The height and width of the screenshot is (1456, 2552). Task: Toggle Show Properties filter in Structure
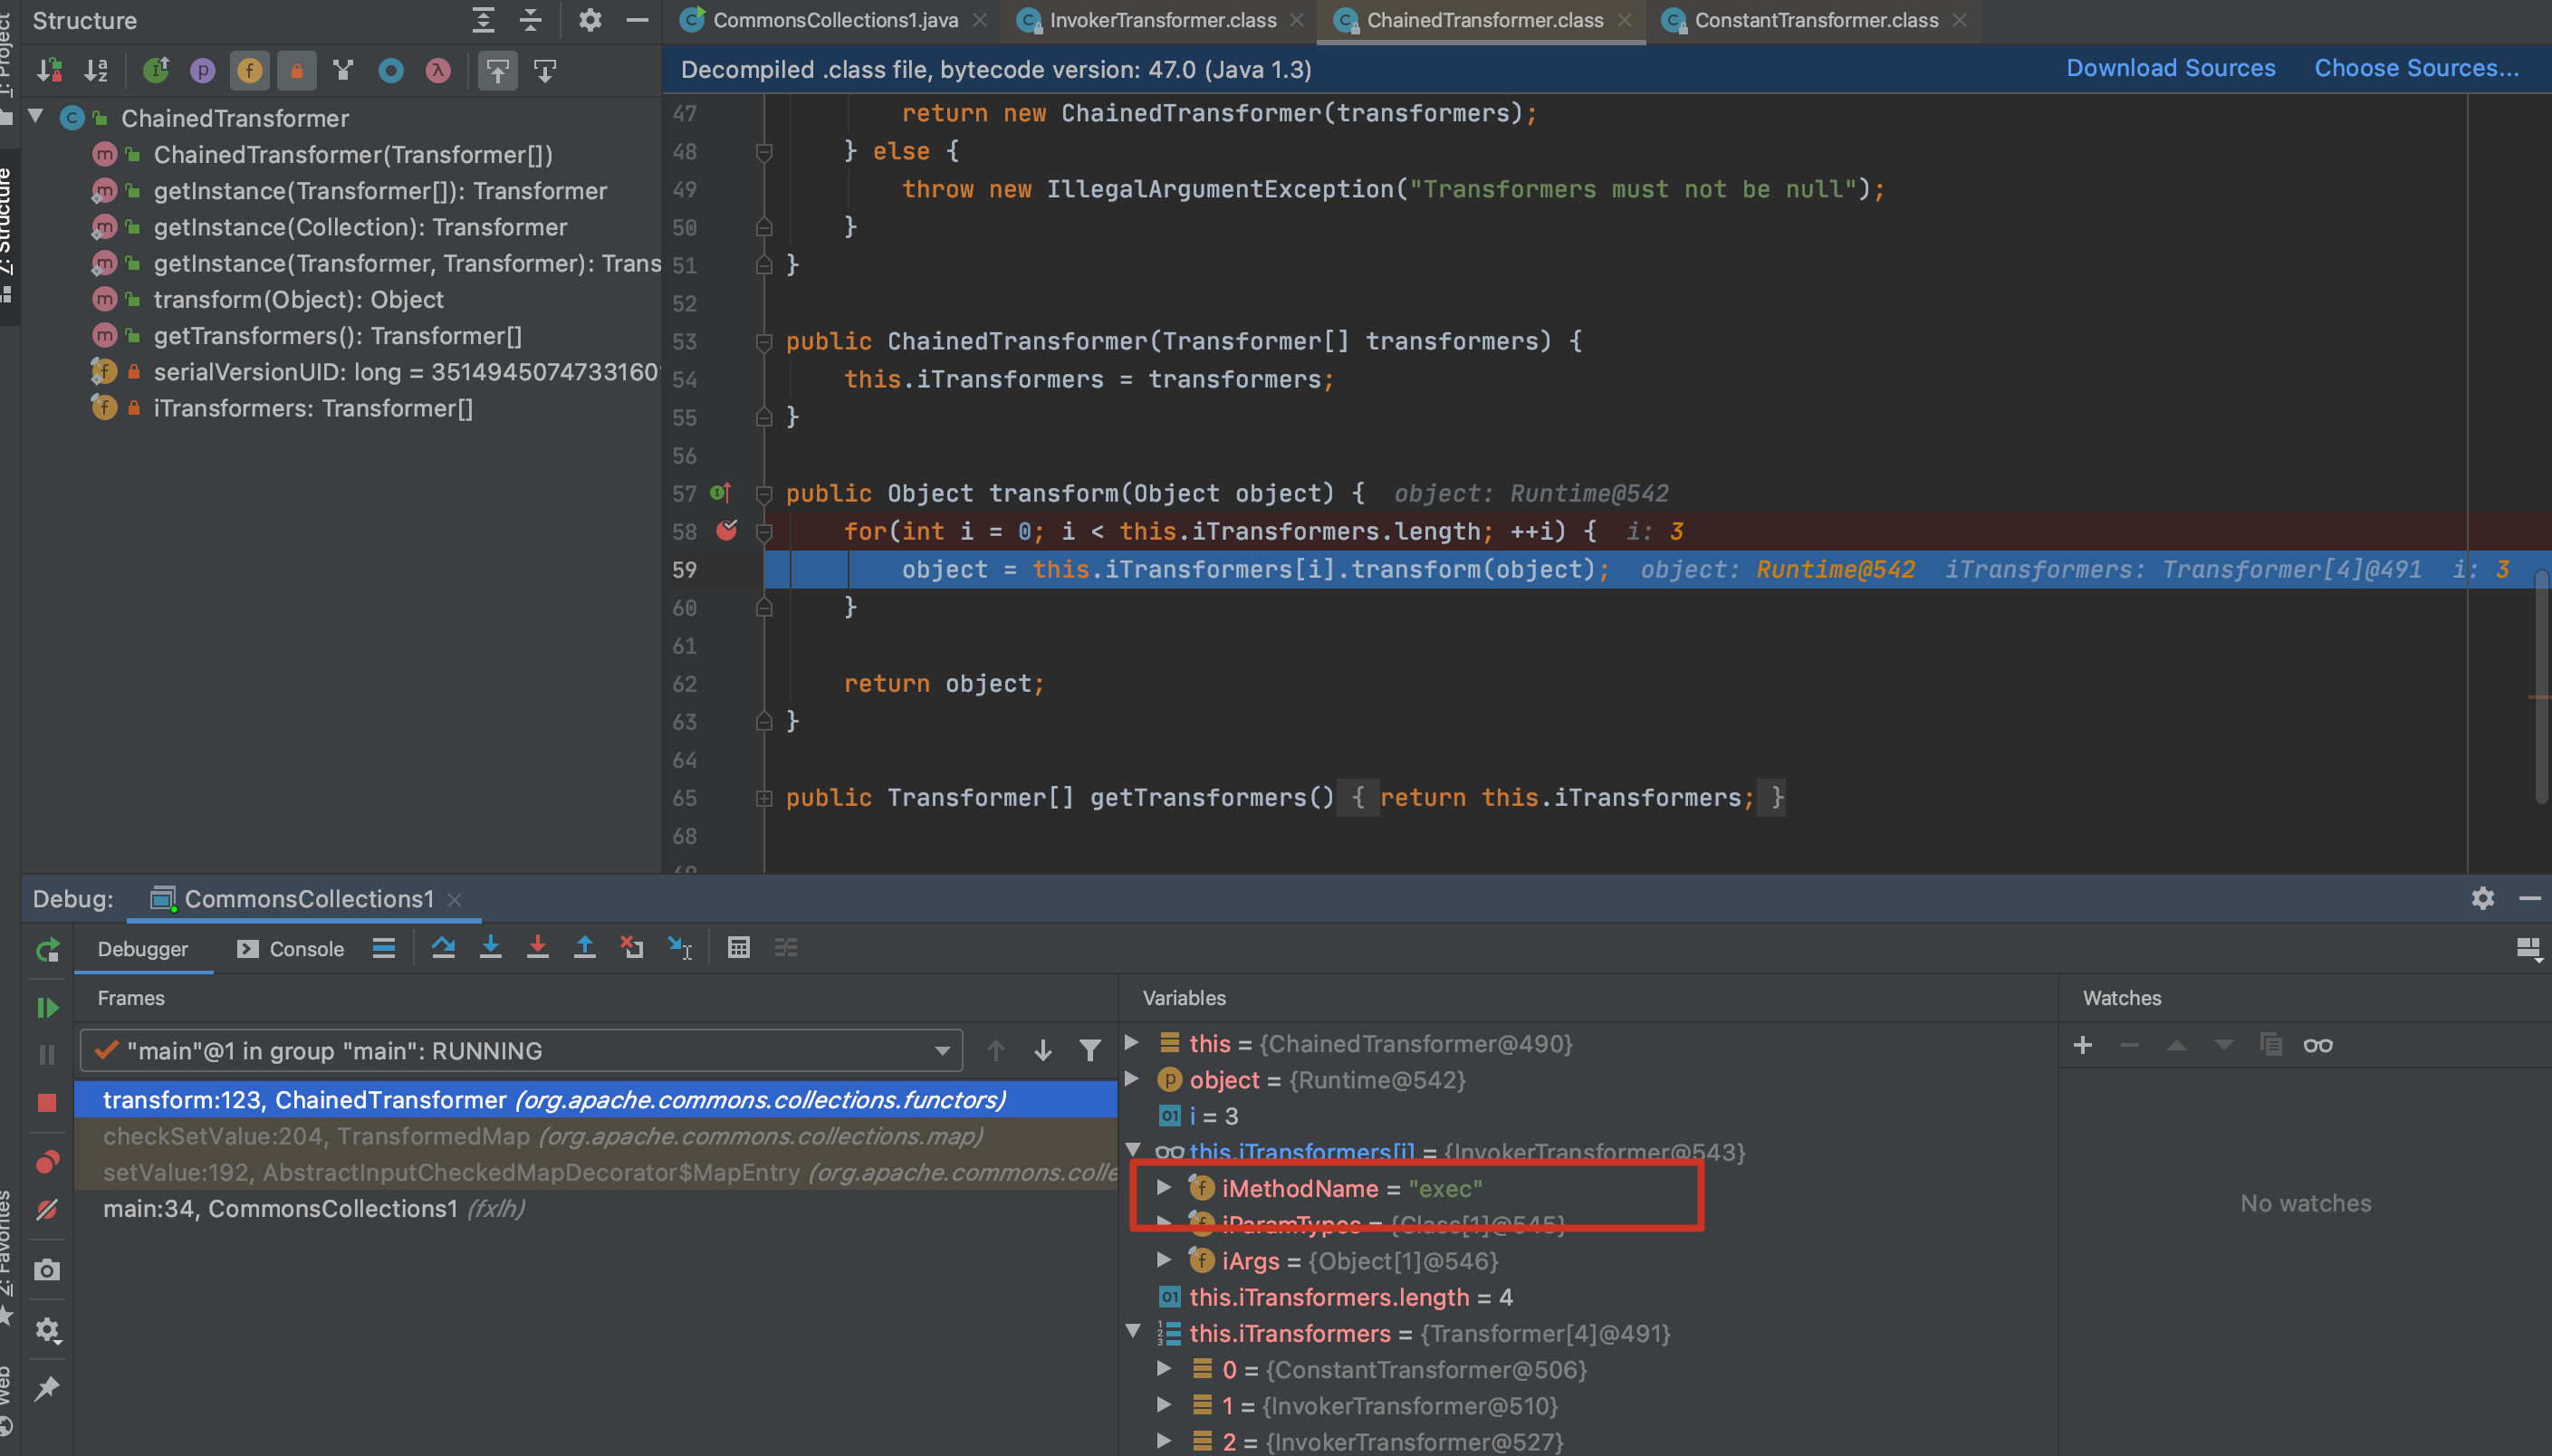click(202, 70)
